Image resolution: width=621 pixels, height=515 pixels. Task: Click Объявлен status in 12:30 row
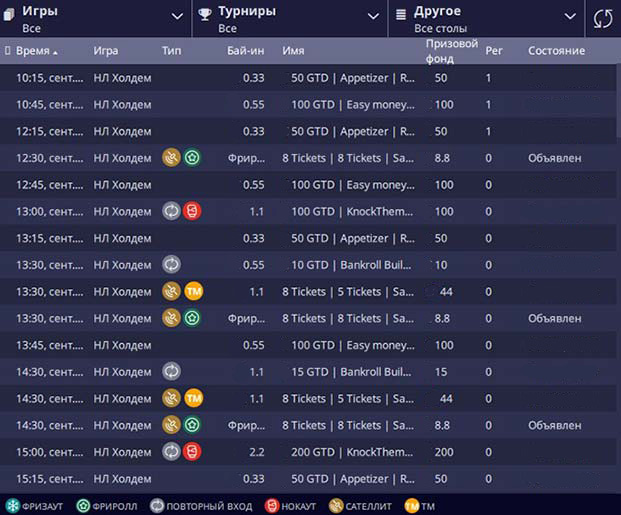coord(554,158)
